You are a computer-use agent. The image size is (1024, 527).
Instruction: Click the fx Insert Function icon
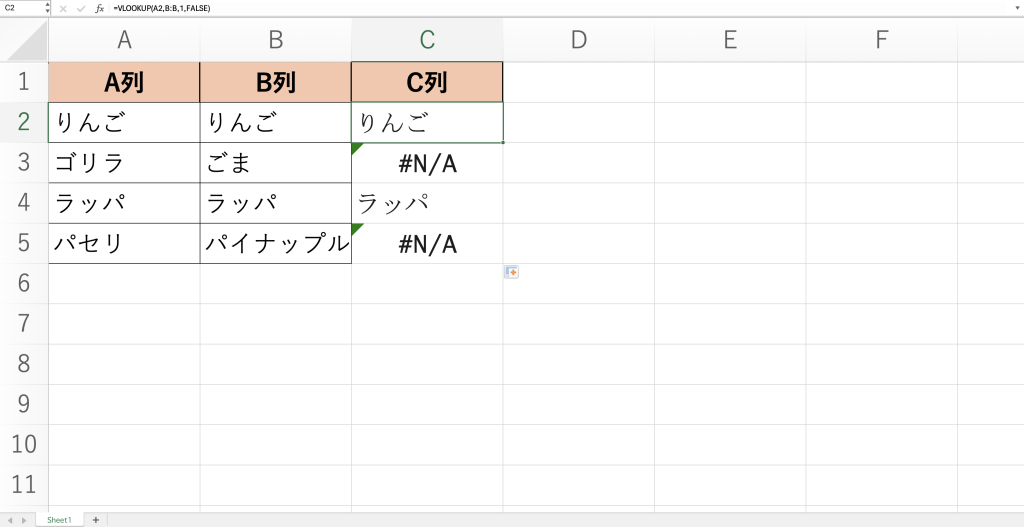[x=99, y=8]
